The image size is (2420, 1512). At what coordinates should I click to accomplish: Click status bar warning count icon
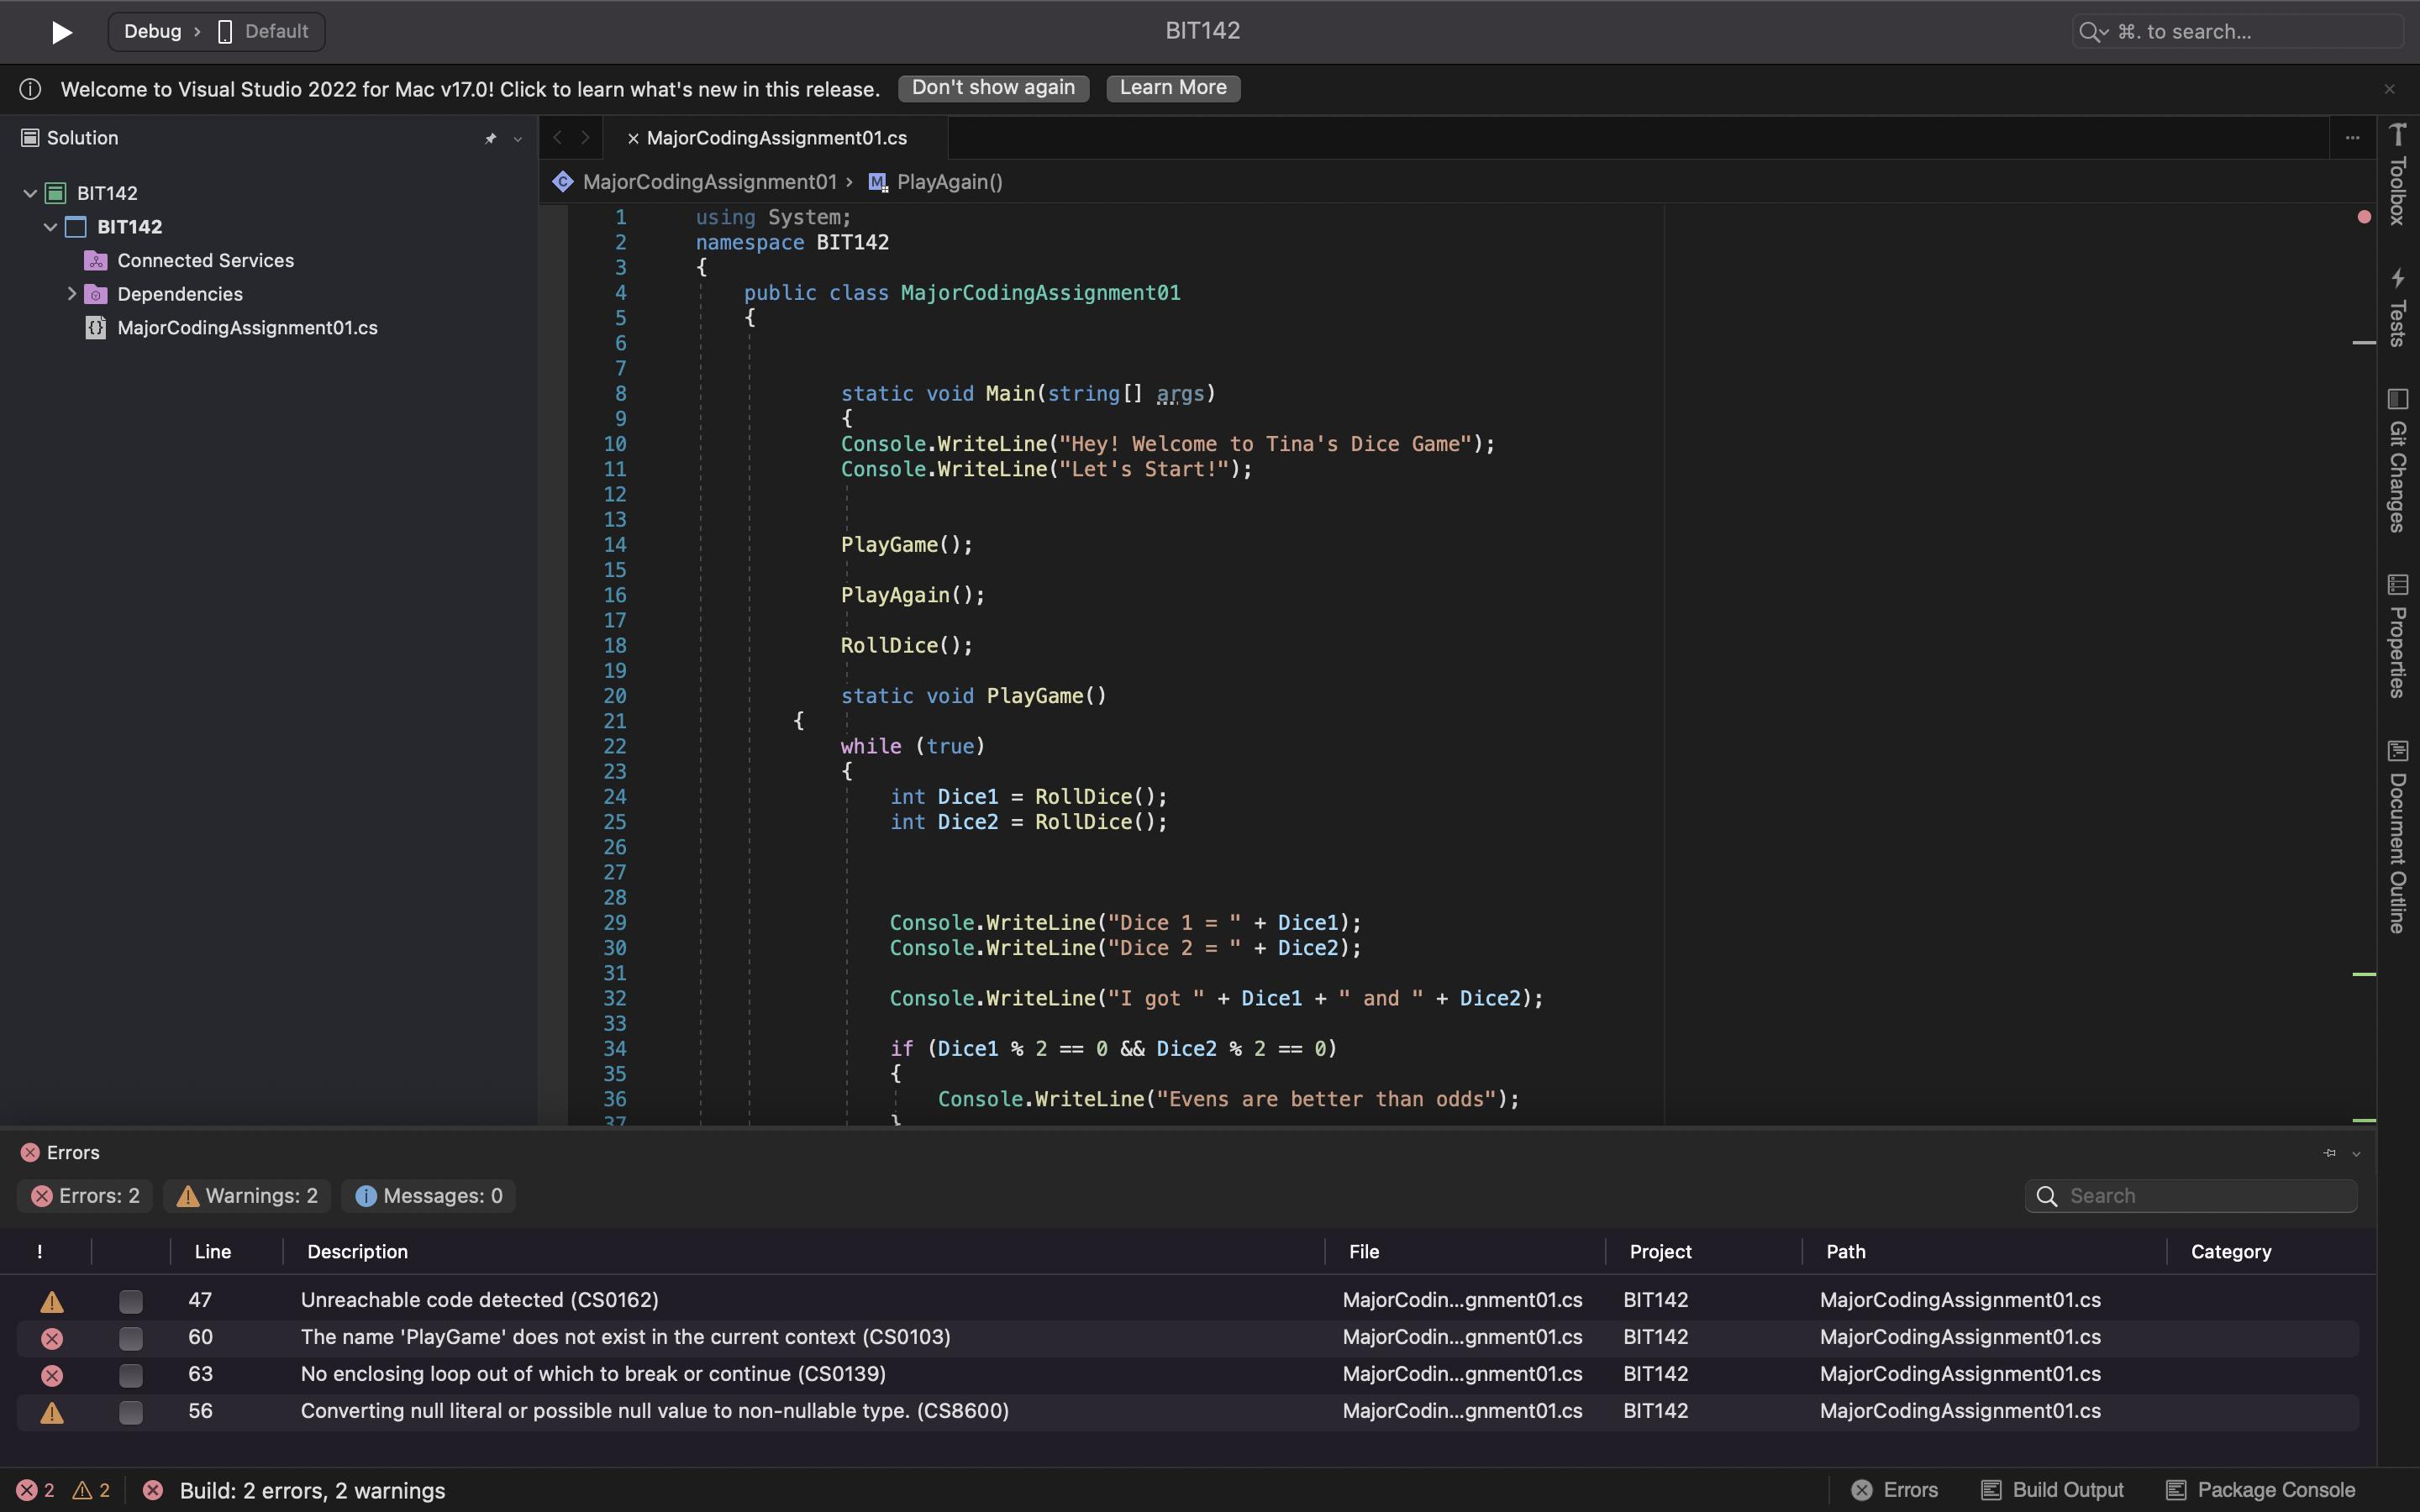coord(82,1490)
